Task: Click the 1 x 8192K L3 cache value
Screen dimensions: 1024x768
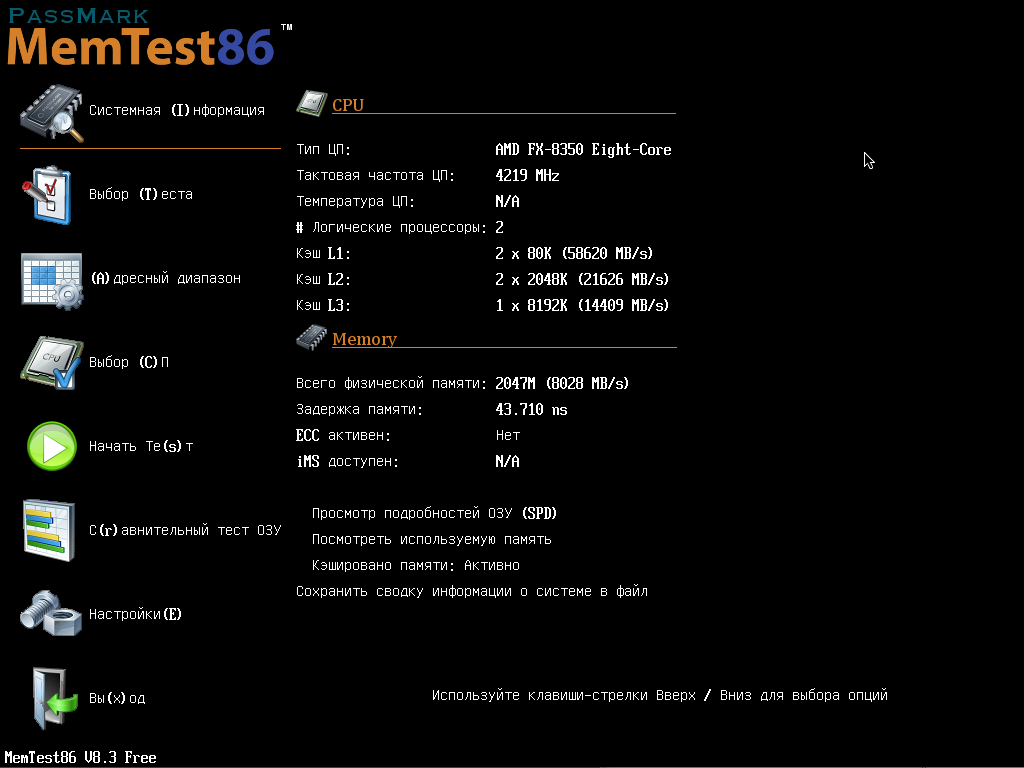Action: pyautogui.click(x=582, y=306)
